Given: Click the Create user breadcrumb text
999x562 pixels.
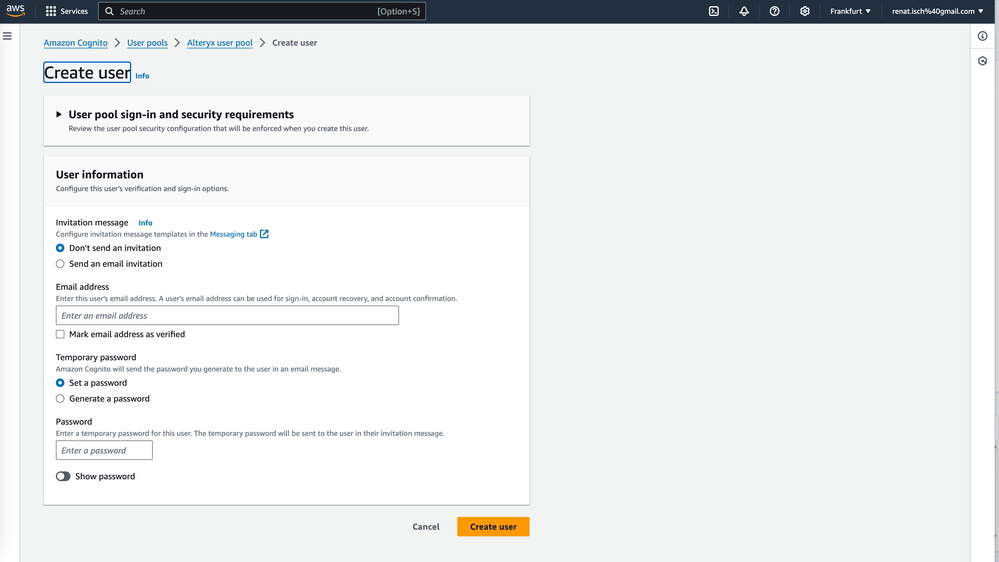Looking at the screenshot, I should click(294, 43).
